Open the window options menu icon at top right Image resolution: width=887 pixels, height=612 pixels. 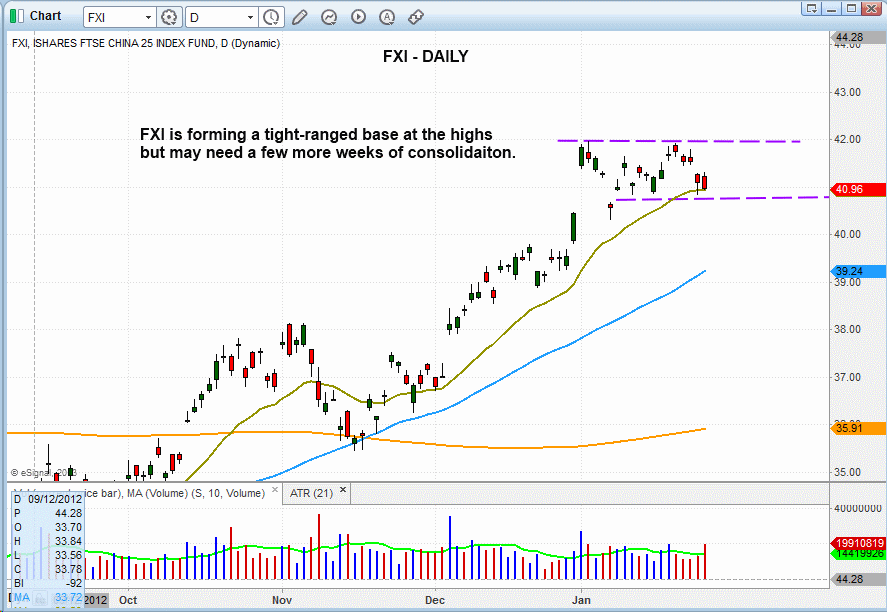coord(812,8)
